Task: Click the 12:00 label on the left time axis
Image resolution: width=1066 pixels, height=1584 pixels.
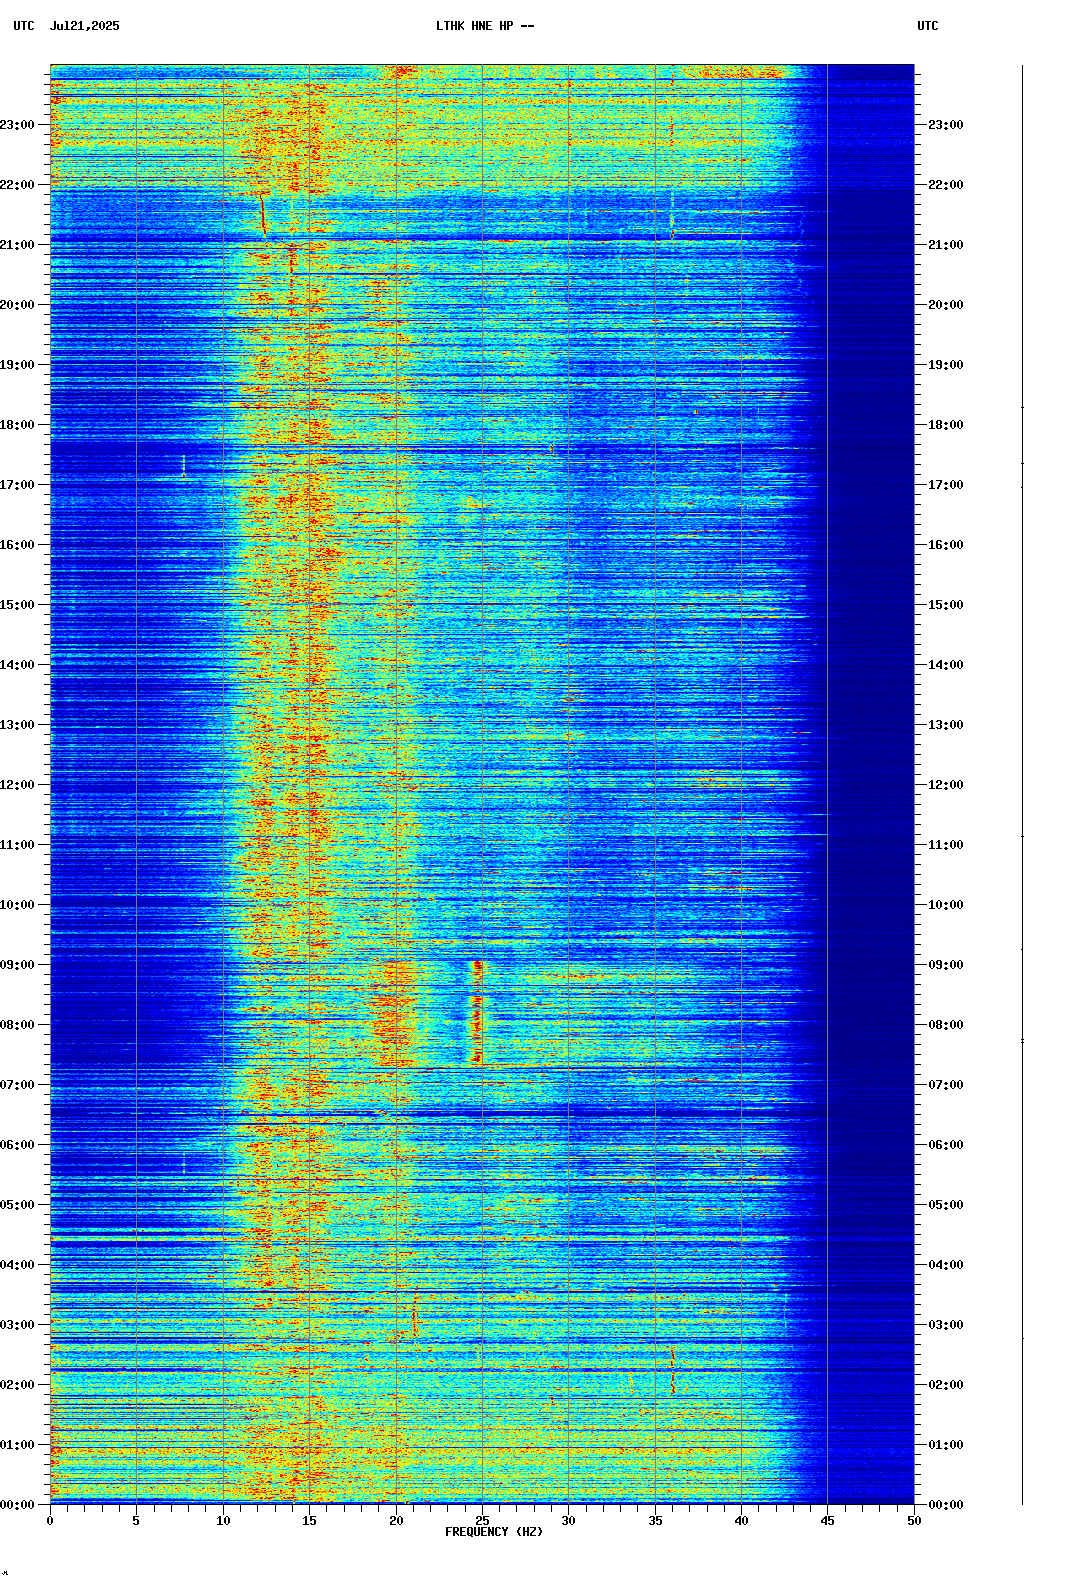Action: pos(17,785)
